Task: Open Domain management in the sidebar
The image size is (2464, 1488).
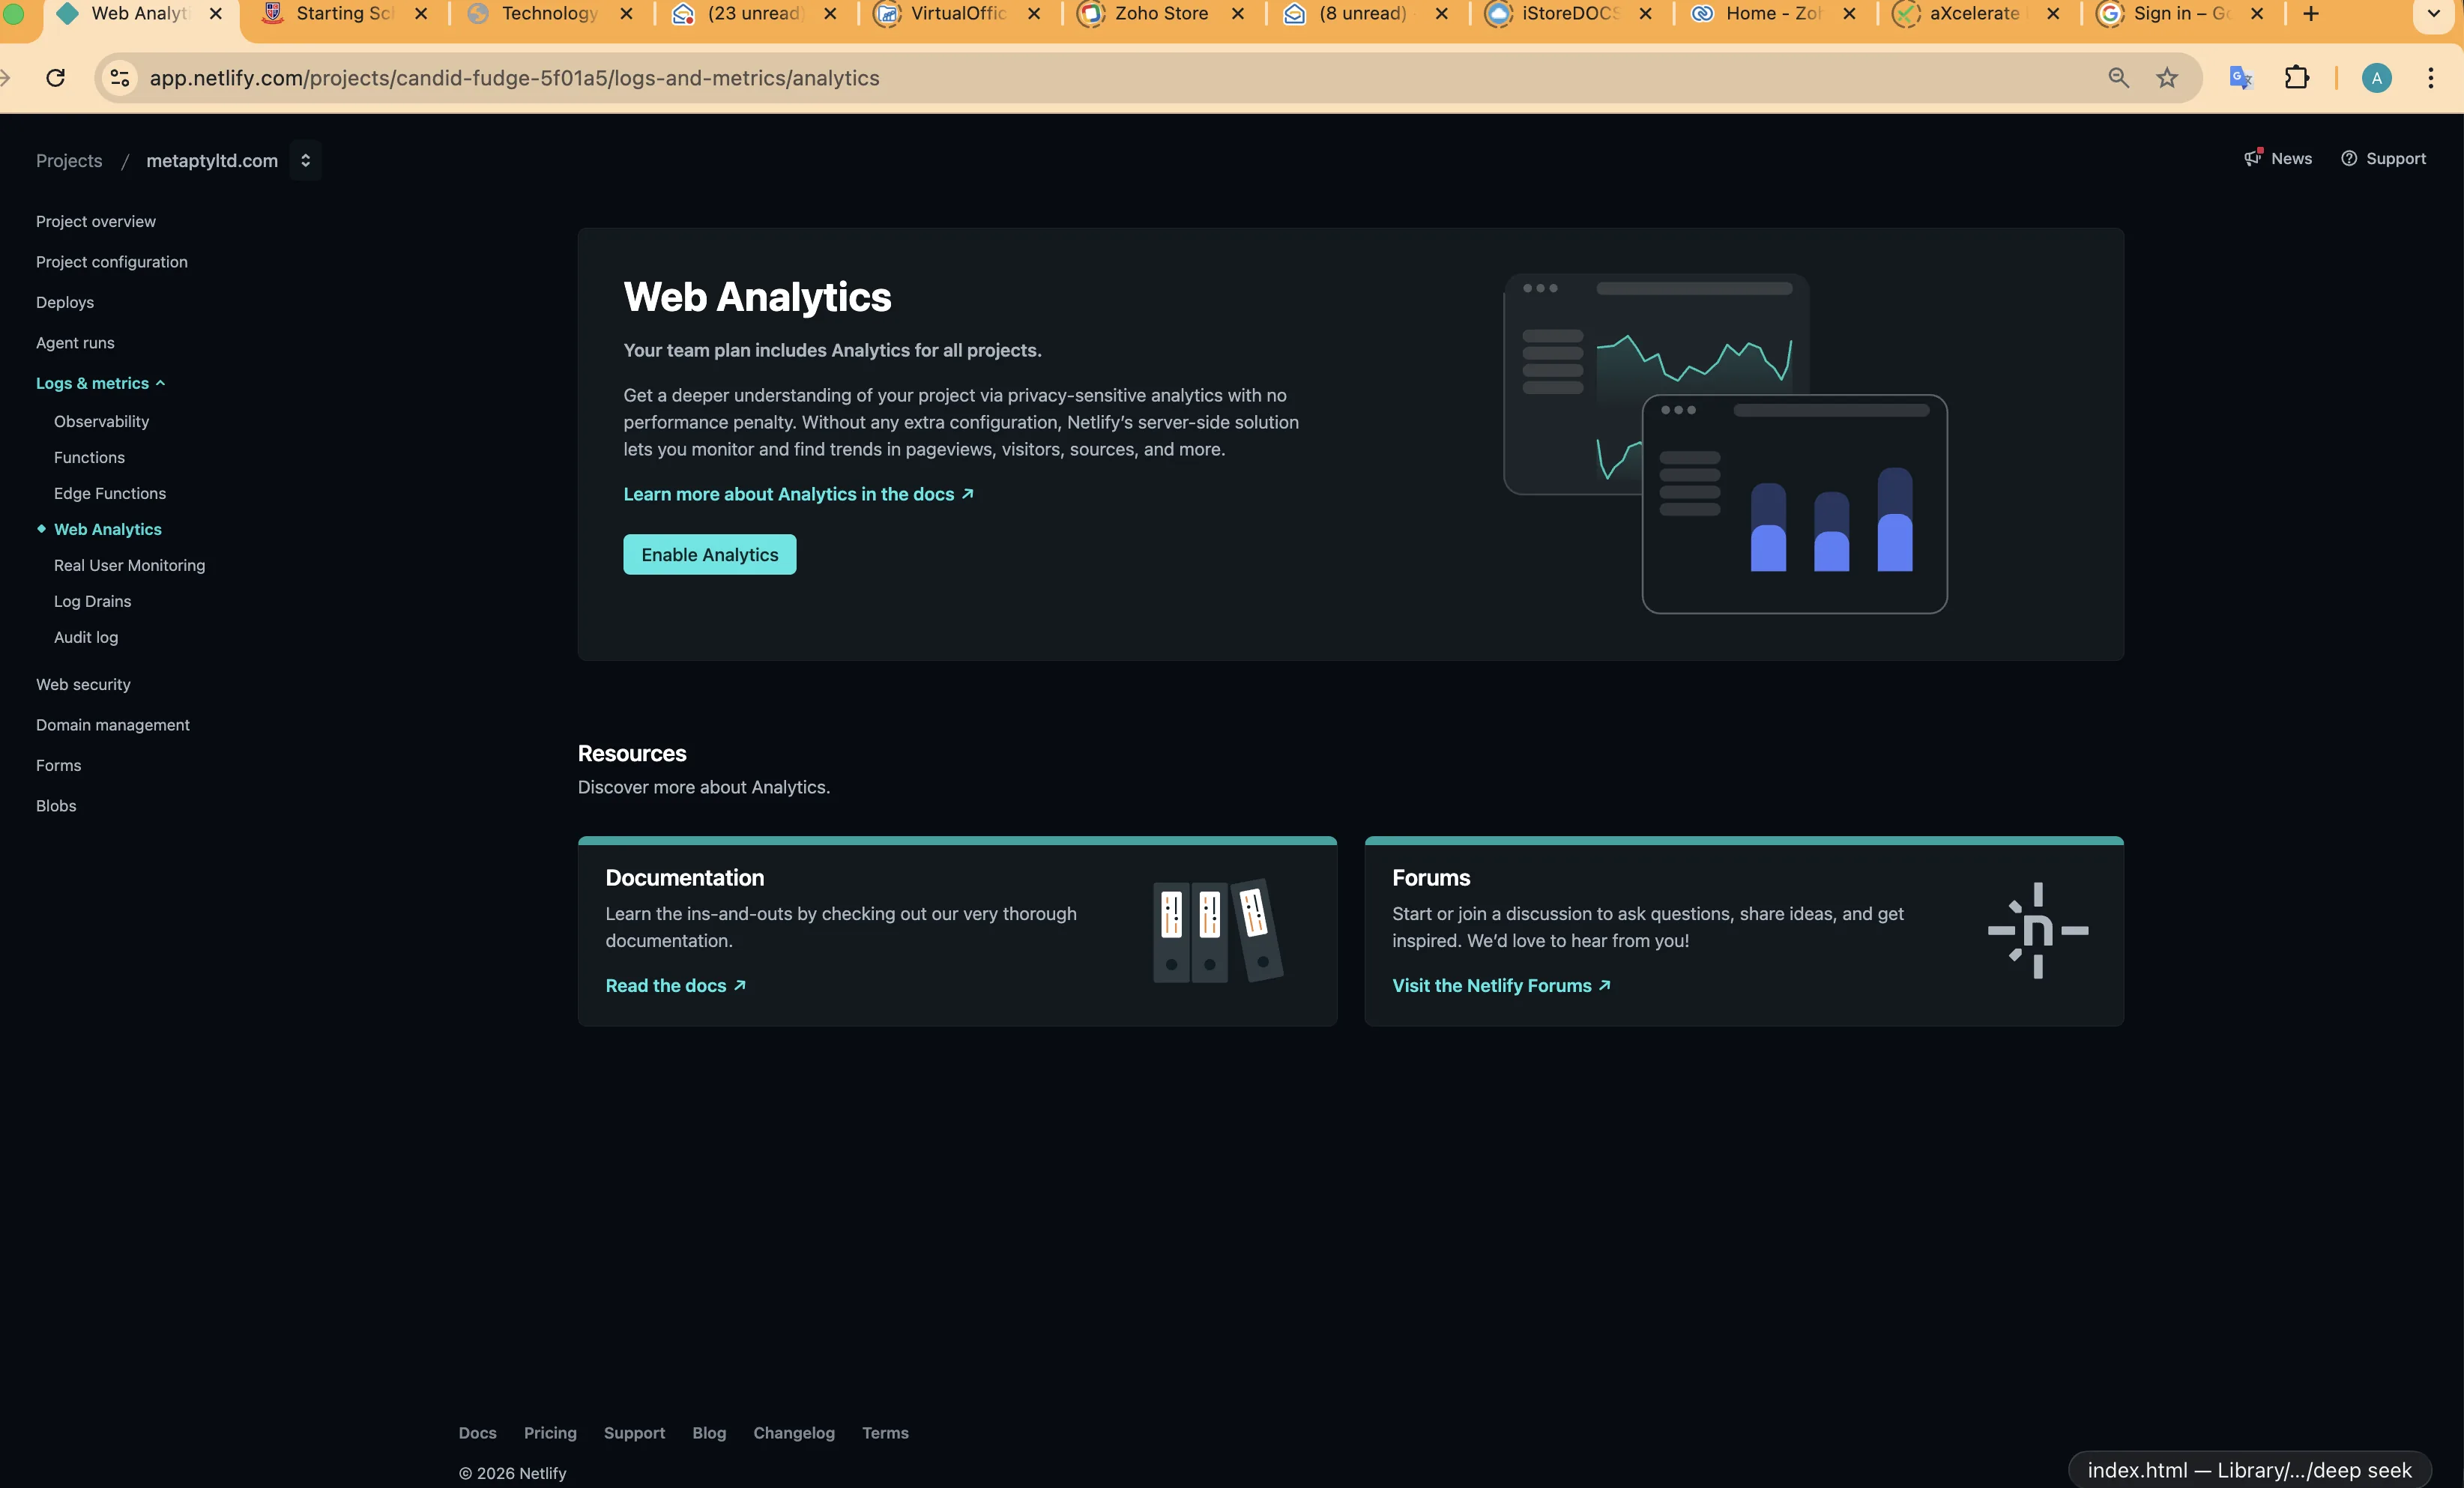Action: click(112, 725)
